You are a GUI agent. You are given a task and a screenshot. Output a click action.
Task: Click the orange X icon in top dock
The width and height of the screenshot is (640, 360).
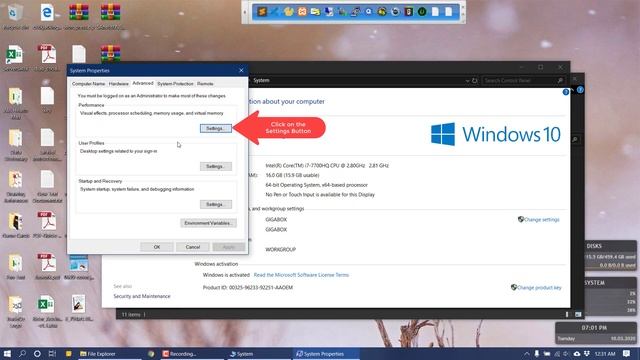click(302, 11)
